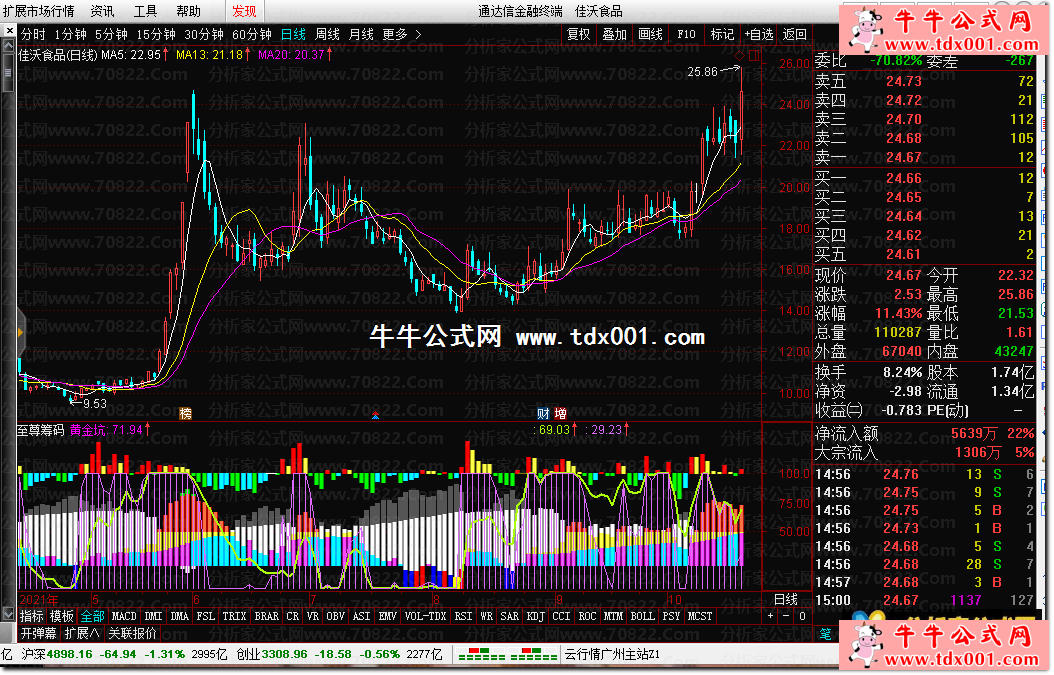Image resolution: width=1054 pixels, height=675 pixels.
Task: Click the 云行情广州主站Z1 status text
Action: click(612, 654)
